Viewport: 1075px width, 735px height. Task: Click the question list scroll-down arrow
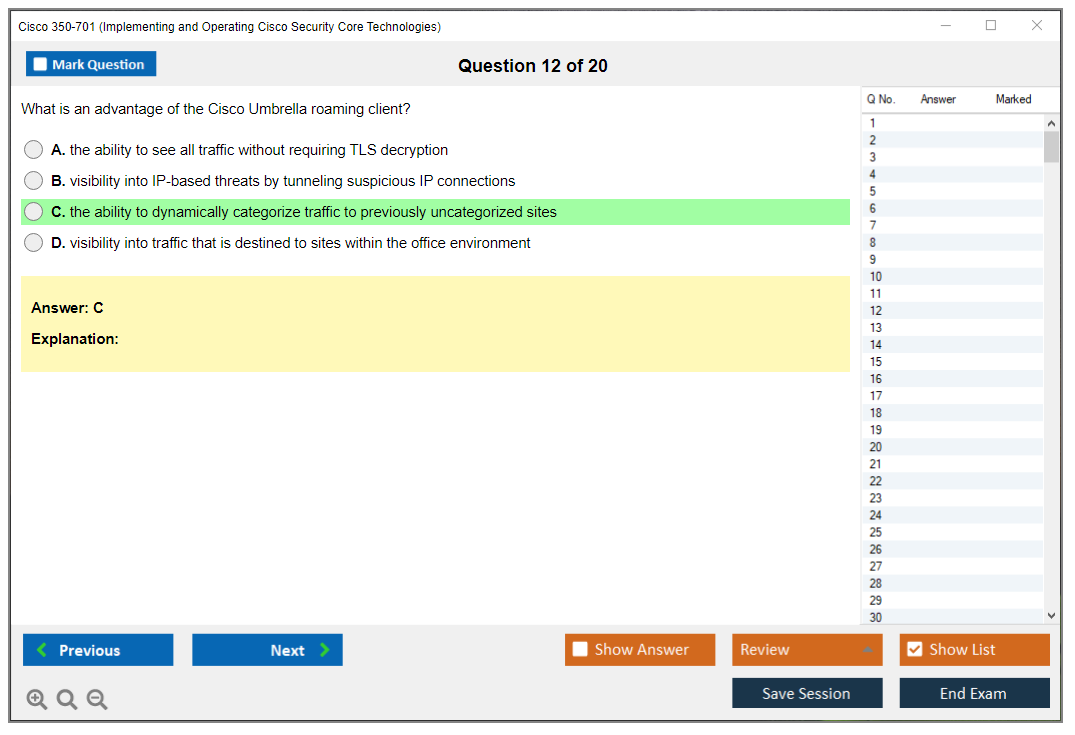(x=1051, y=615)
